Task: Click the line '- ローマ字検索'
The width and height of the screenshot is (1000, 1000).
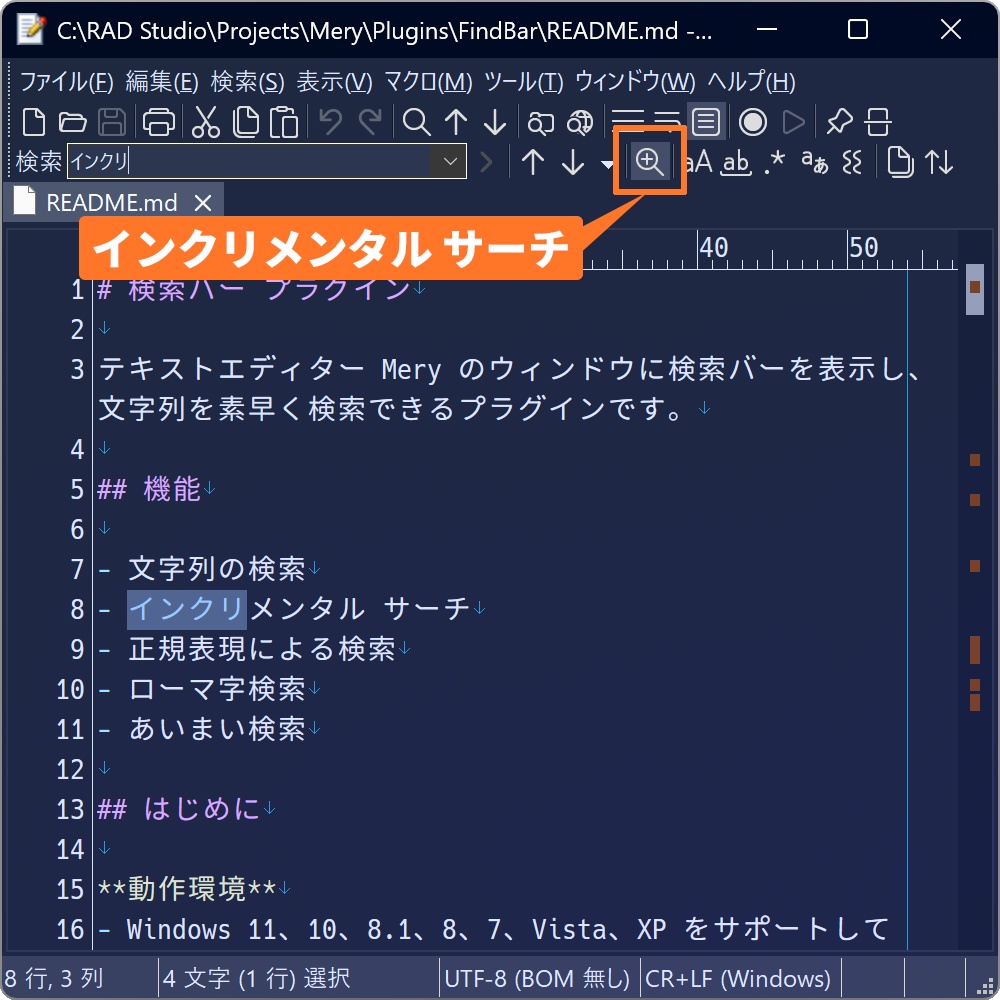Action: click(202, 689)
